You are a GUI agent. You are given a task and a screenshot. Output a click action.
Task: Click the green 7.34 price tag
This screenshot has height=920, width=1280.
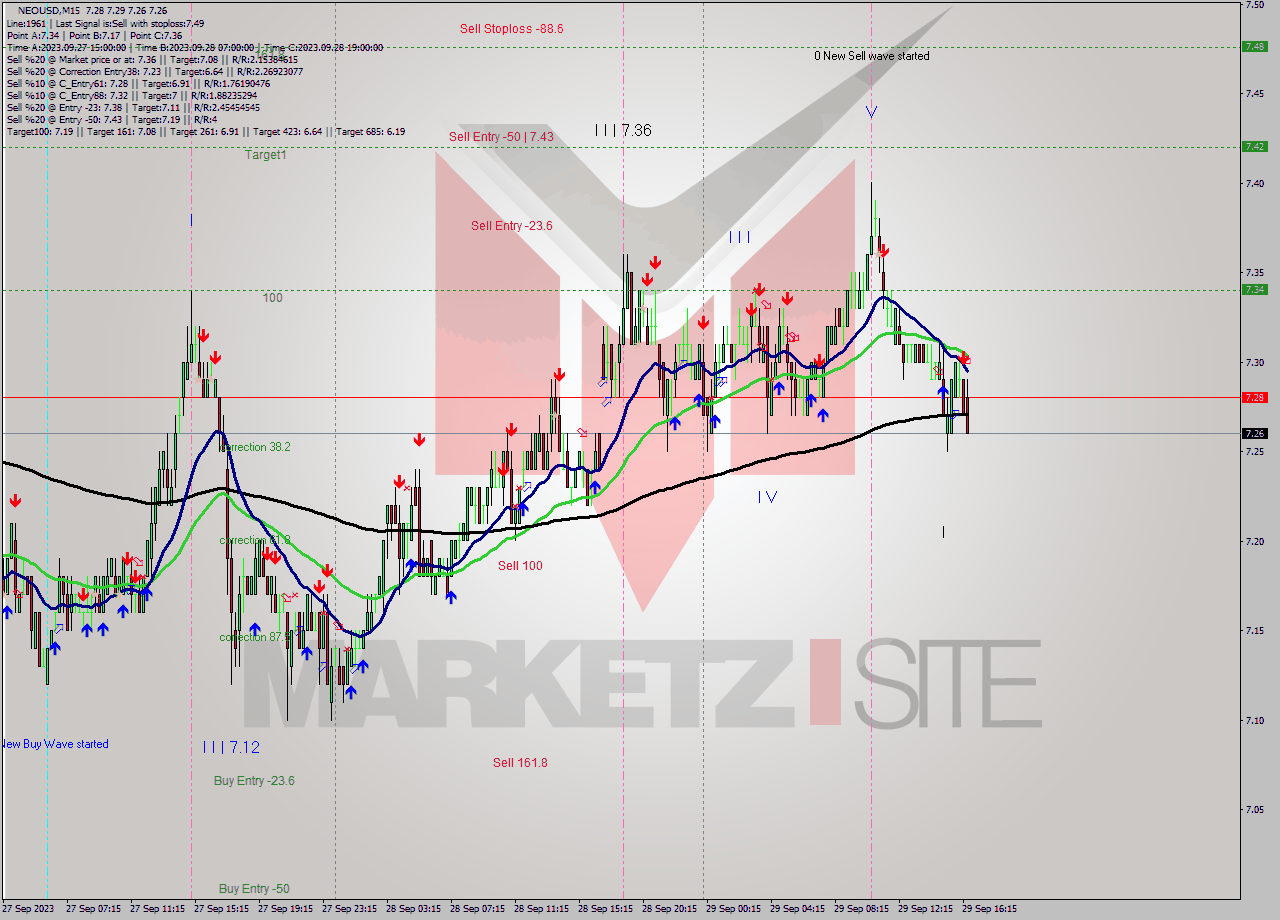(1254, 289)
